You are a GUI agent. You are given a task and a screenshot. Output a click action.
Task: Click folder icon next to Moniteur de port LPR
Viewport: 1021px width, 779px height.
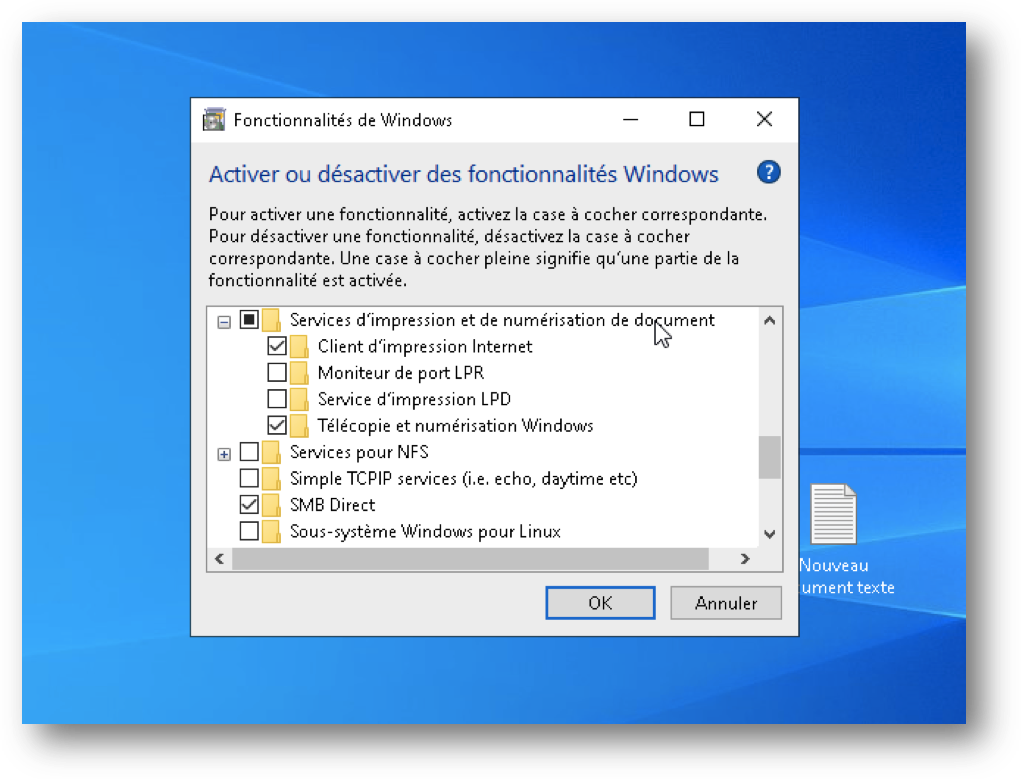pyautogui.click(x=299, y=373)
